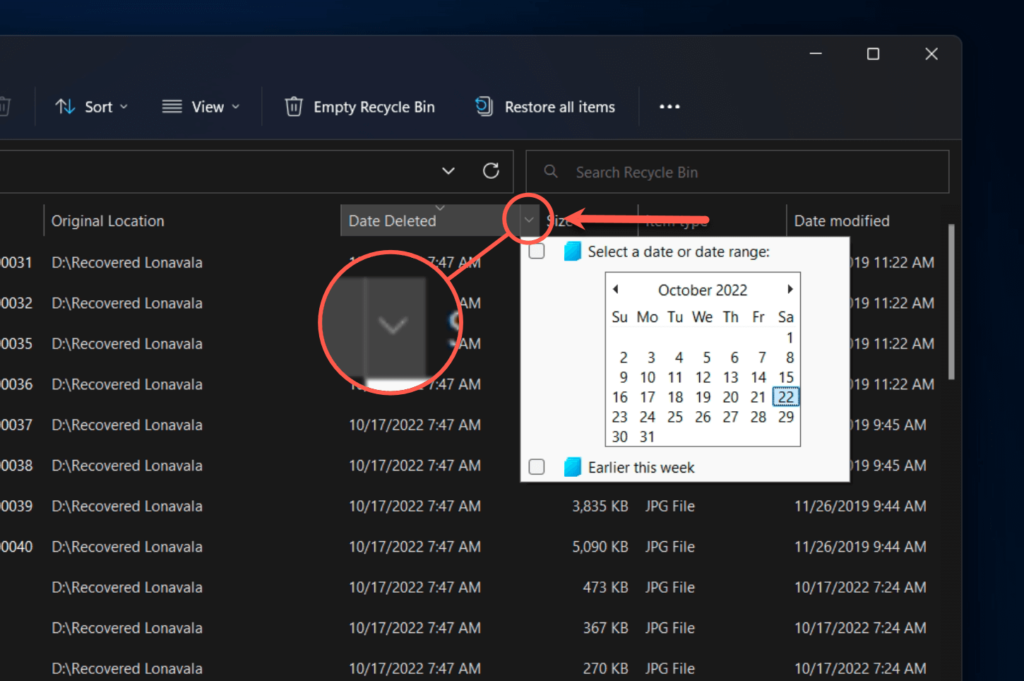Click the Date modified column header
Screen dimensions: 1024x681
tap(841, 220)
